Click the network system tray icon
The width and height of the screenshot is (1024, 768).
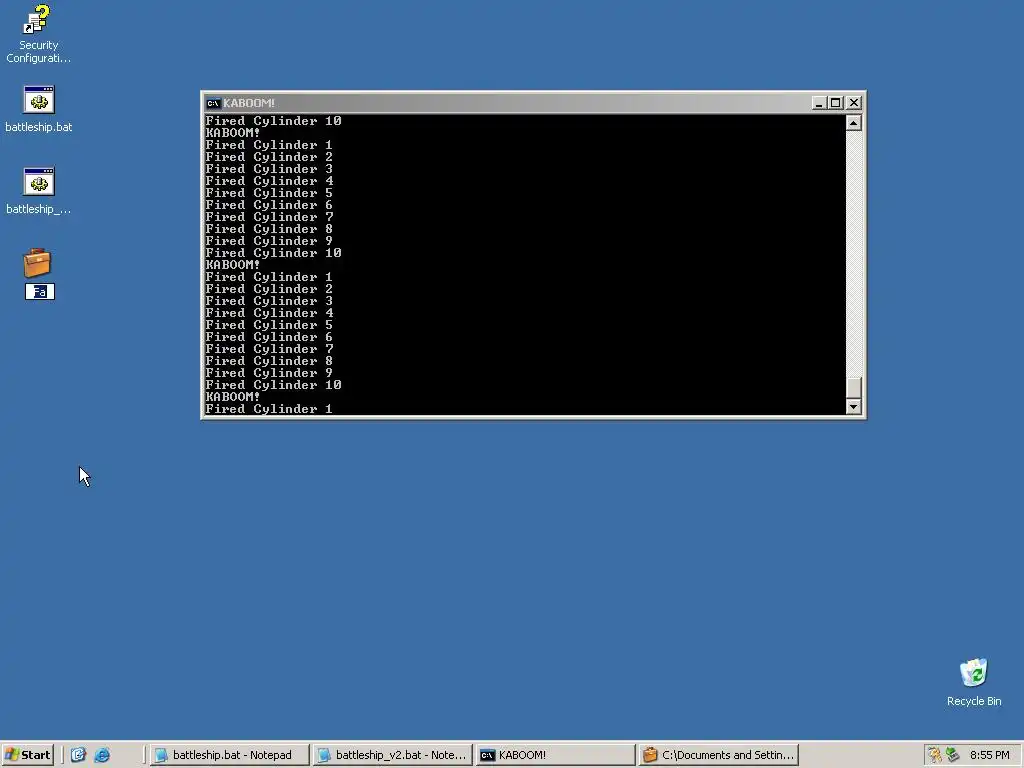click(953, 755)
